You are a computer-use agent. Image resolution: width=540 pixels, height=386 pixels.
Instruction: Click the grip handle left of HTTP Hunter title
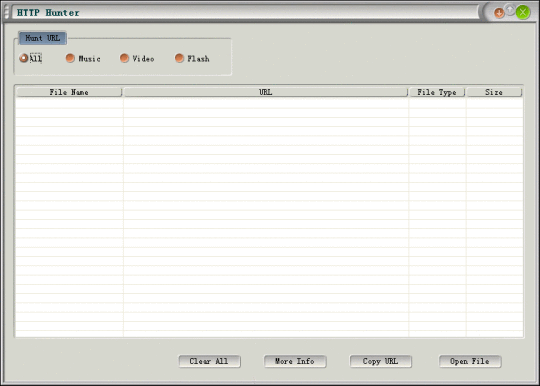click(6, 12)
